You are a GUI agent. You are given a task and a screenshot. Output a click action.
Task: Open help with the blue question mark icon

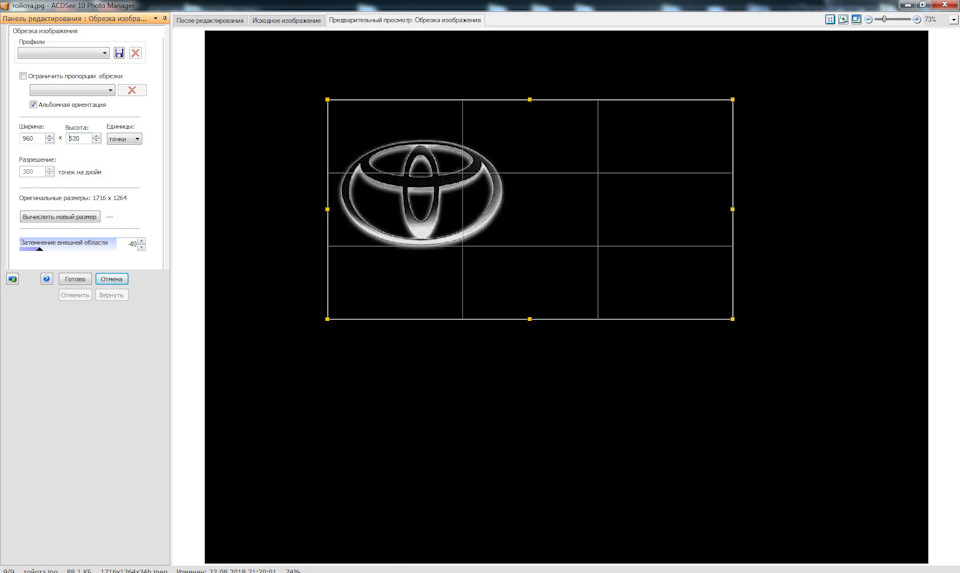(47, 279)
